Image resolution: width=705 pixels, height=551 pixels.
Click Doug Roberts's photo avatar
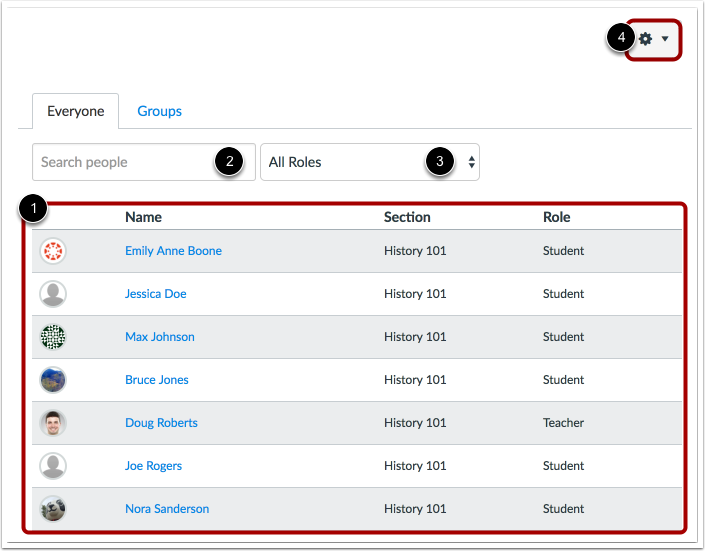pos(53,423)
